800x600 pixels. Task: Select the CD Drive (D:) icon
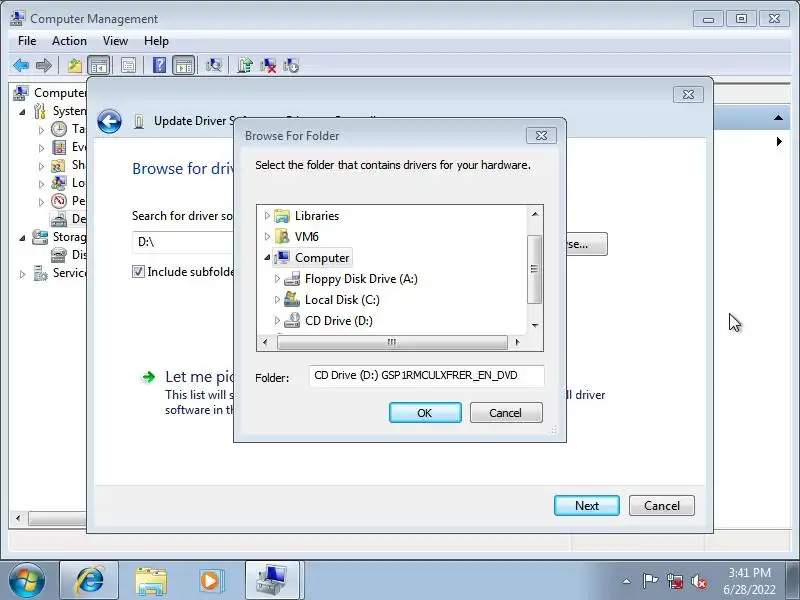292,320
